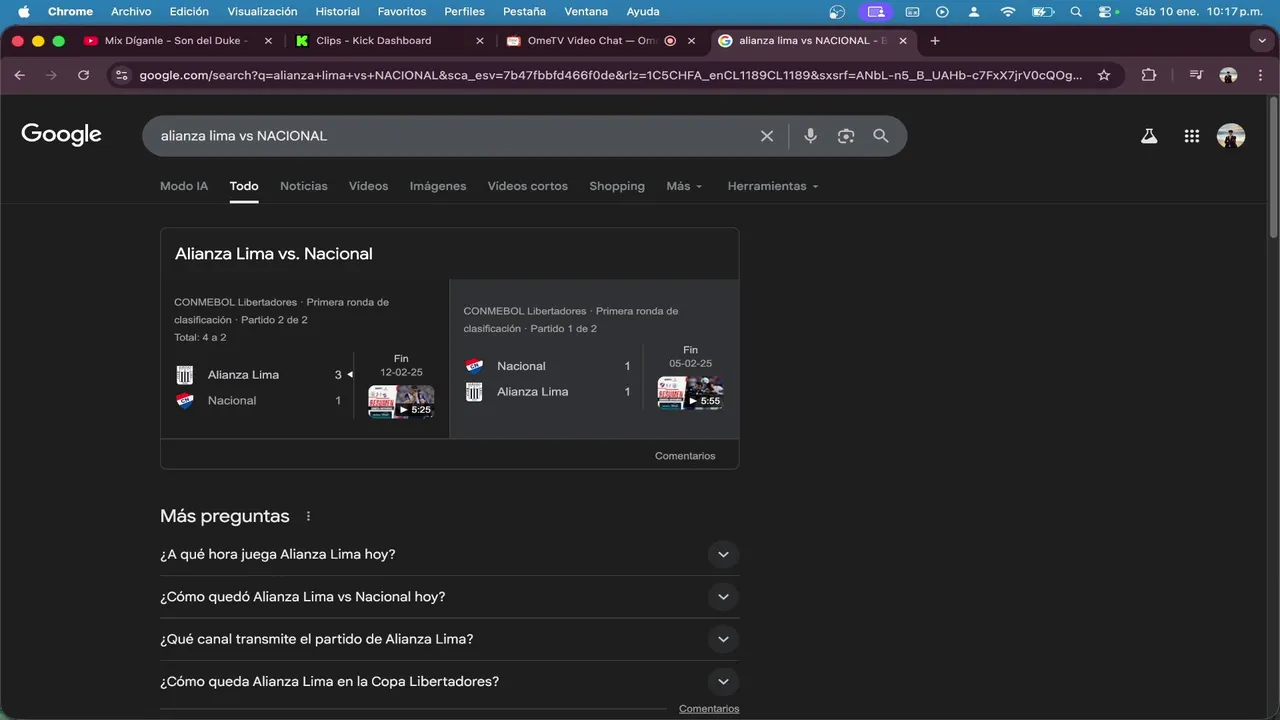Open the Google apps grid
The image size is (1280, 720).
point(1192,136)
